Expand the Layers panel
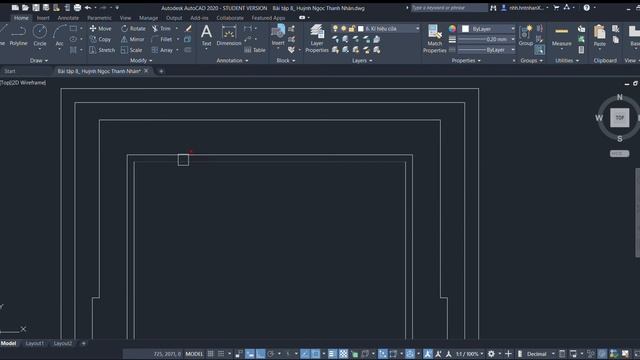The image size is (640, 360). click(x=362, y=60)
